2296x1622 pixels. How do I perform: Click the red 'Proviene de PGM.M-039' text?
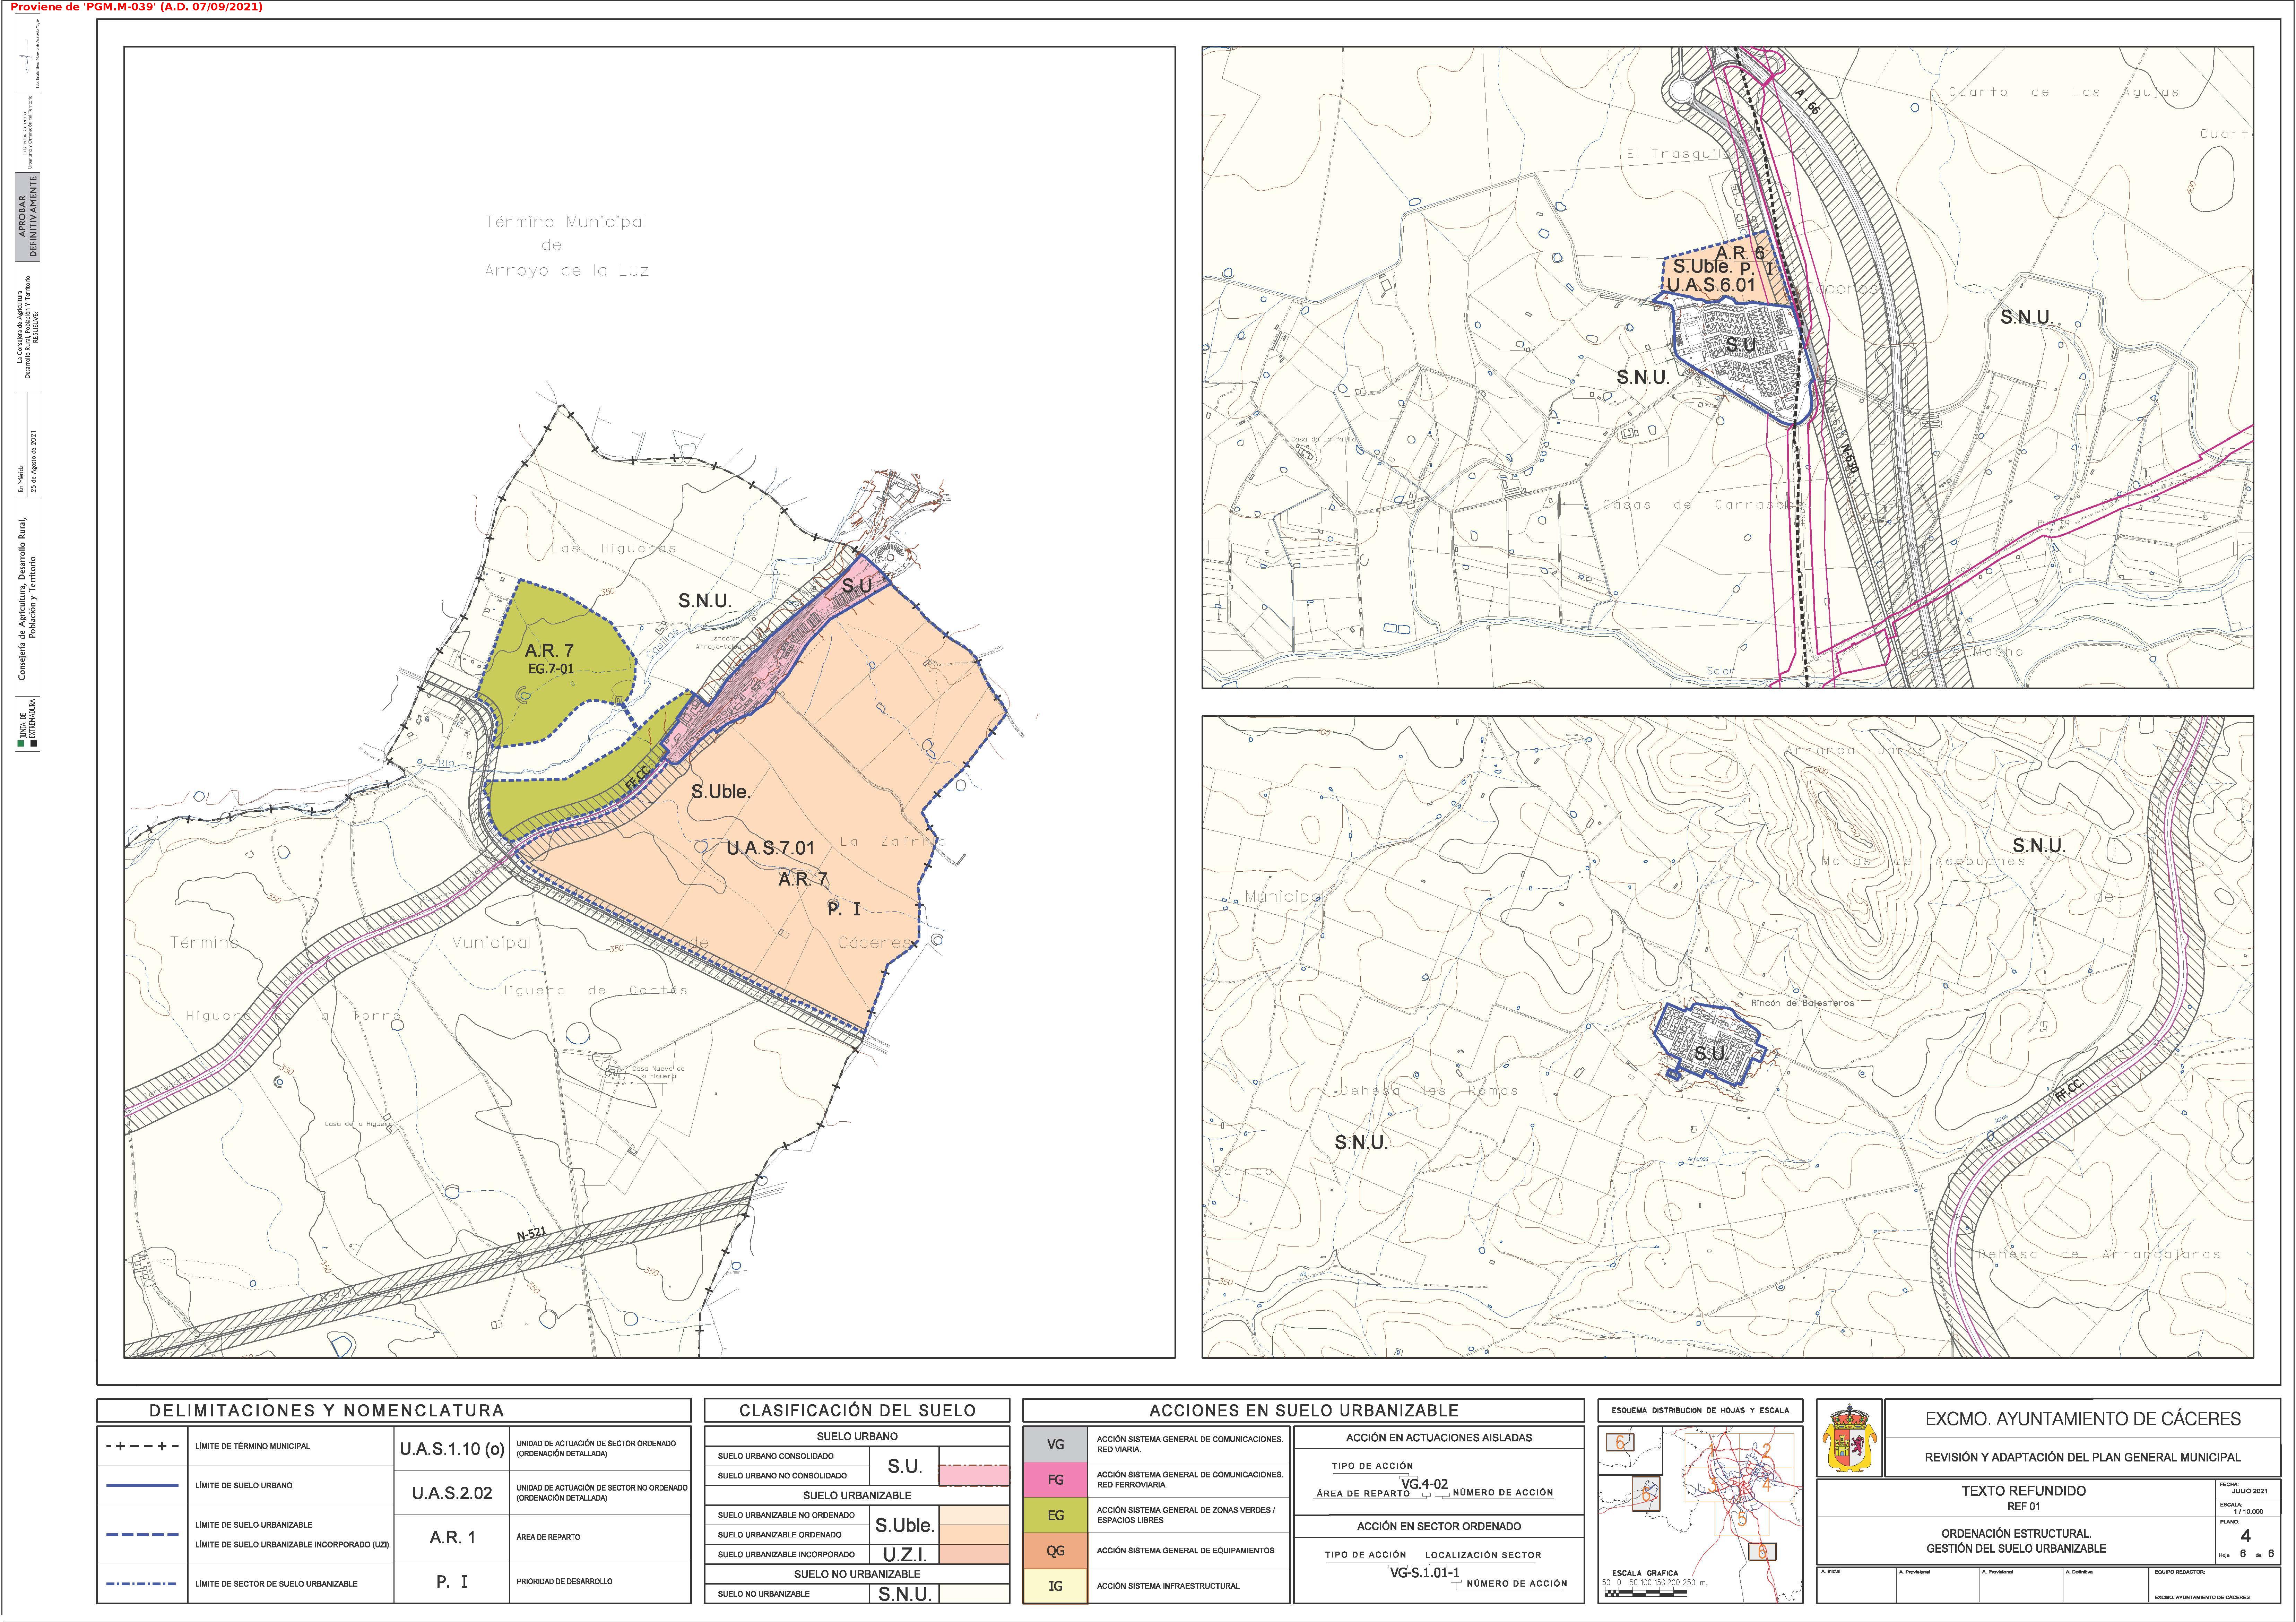[136, 7]
